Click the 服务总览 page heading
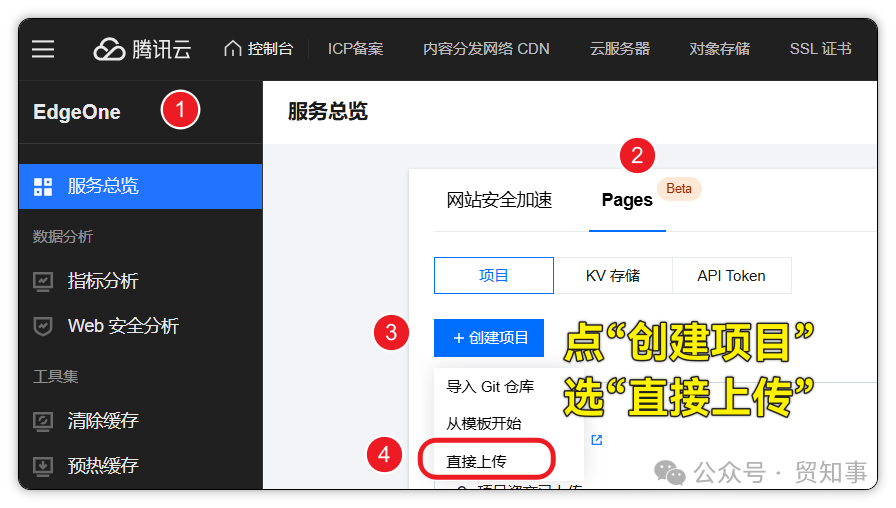Viewport: 896px width, 508px height. [x=328, y=111]
